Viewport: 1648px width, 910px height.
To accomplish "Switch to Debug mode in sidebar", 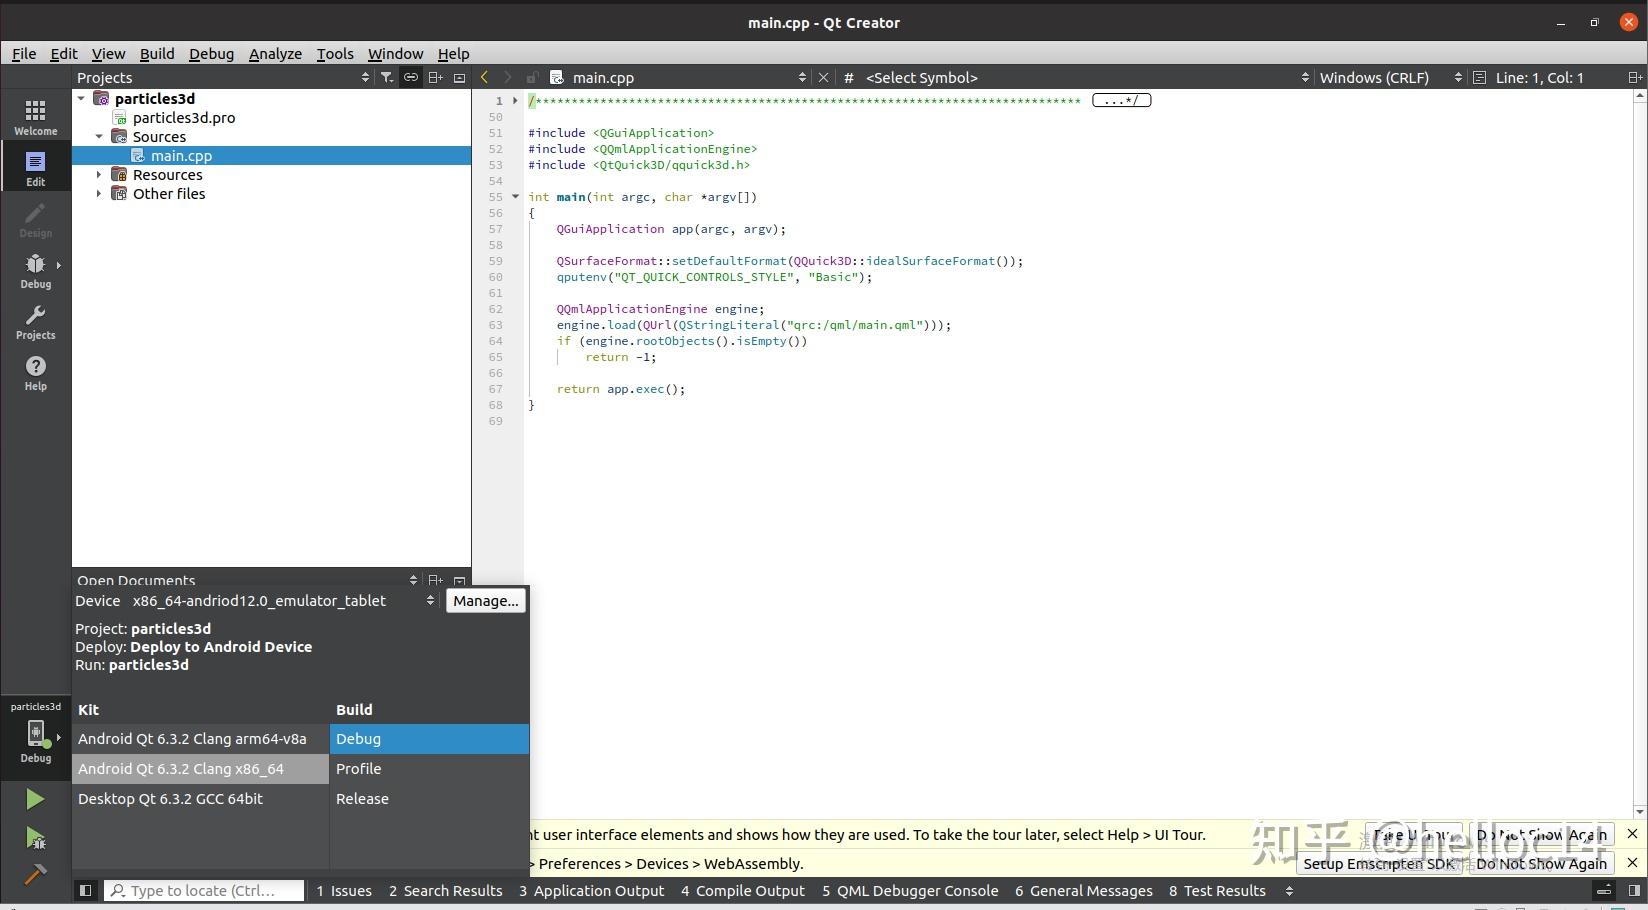I will [35, 270].
